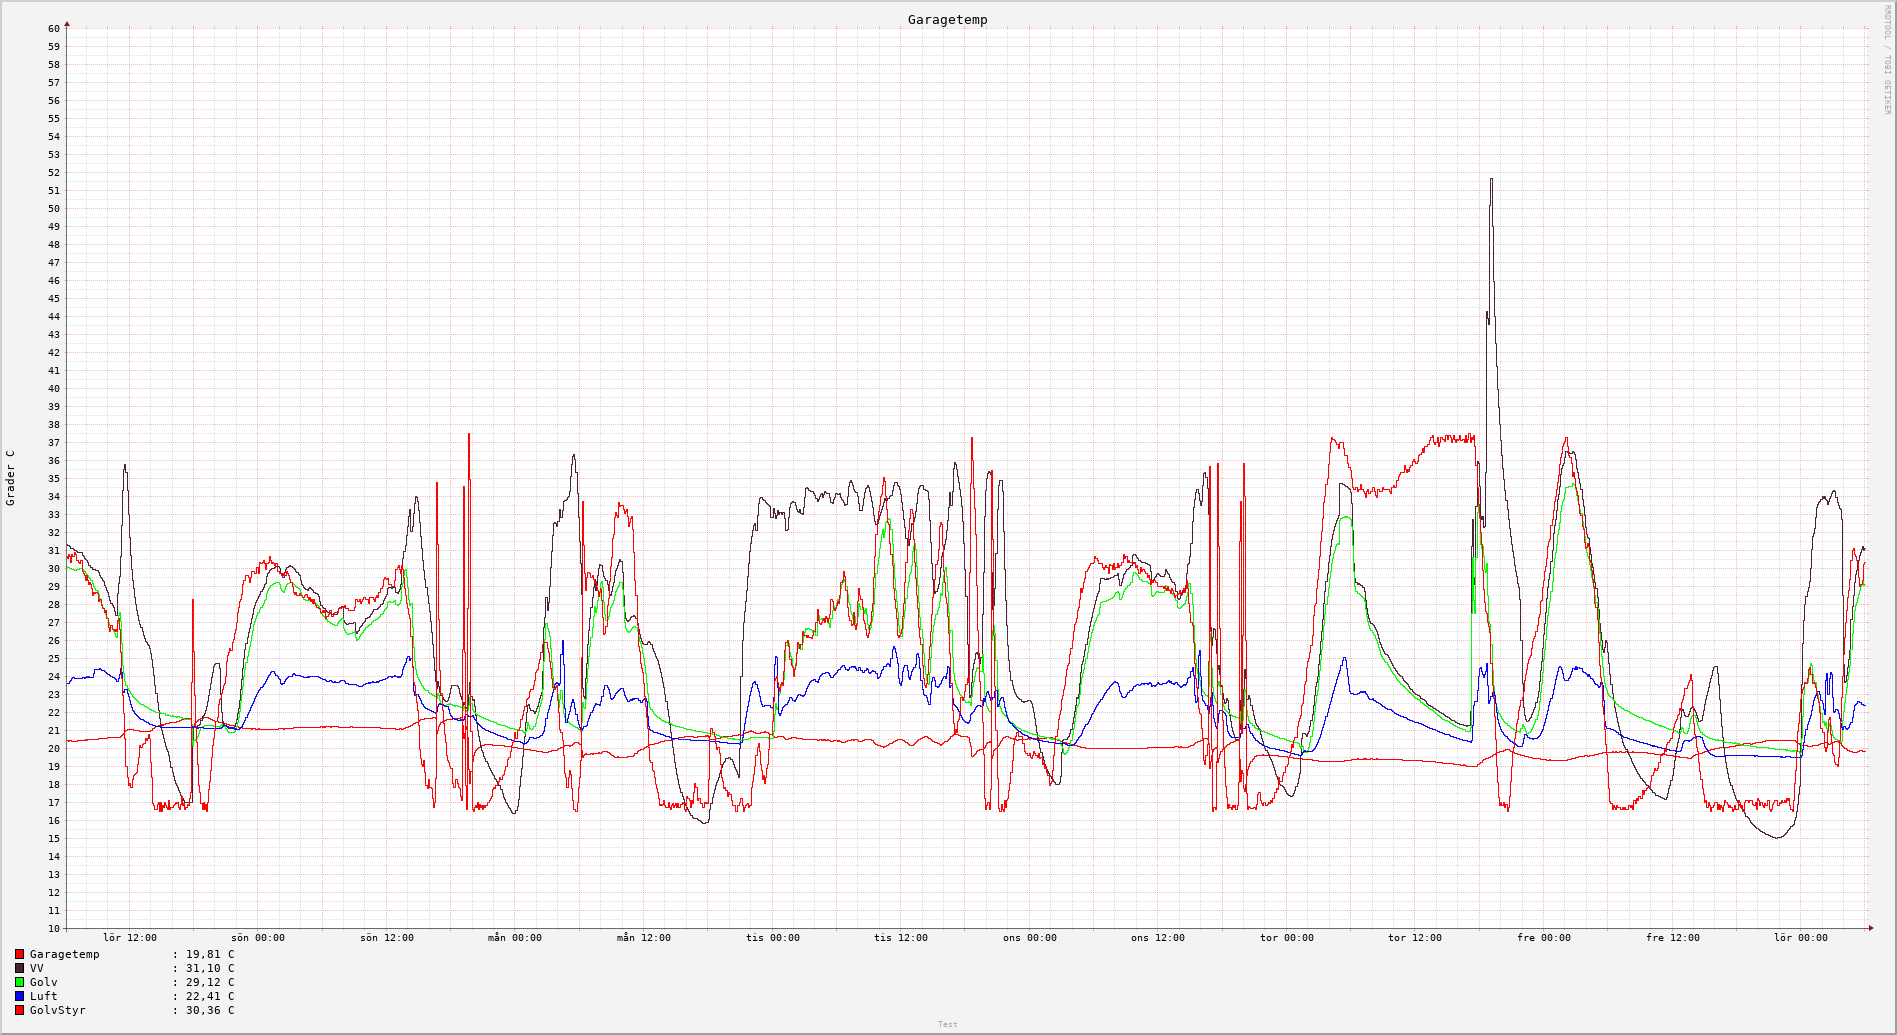Click the VV legend value 31,10 C
The width and height of the screenshot is (1897, 1035).
tap(210, 969)
